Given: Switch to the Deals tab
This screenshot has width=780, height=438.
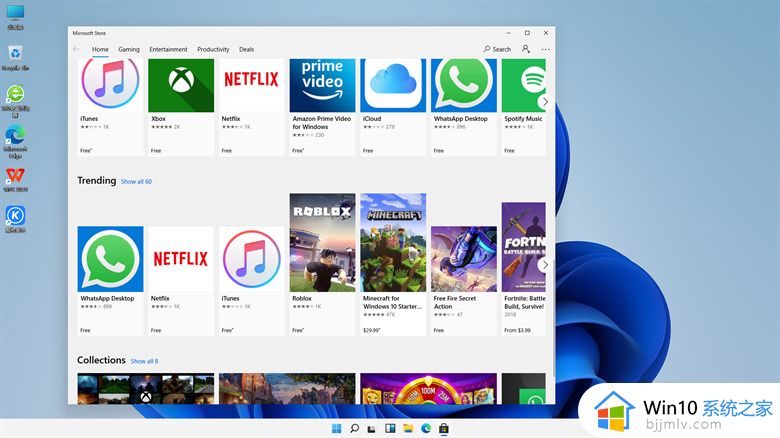Looking at the screenshot, I should pyautogui.click(x=246, y=49).
